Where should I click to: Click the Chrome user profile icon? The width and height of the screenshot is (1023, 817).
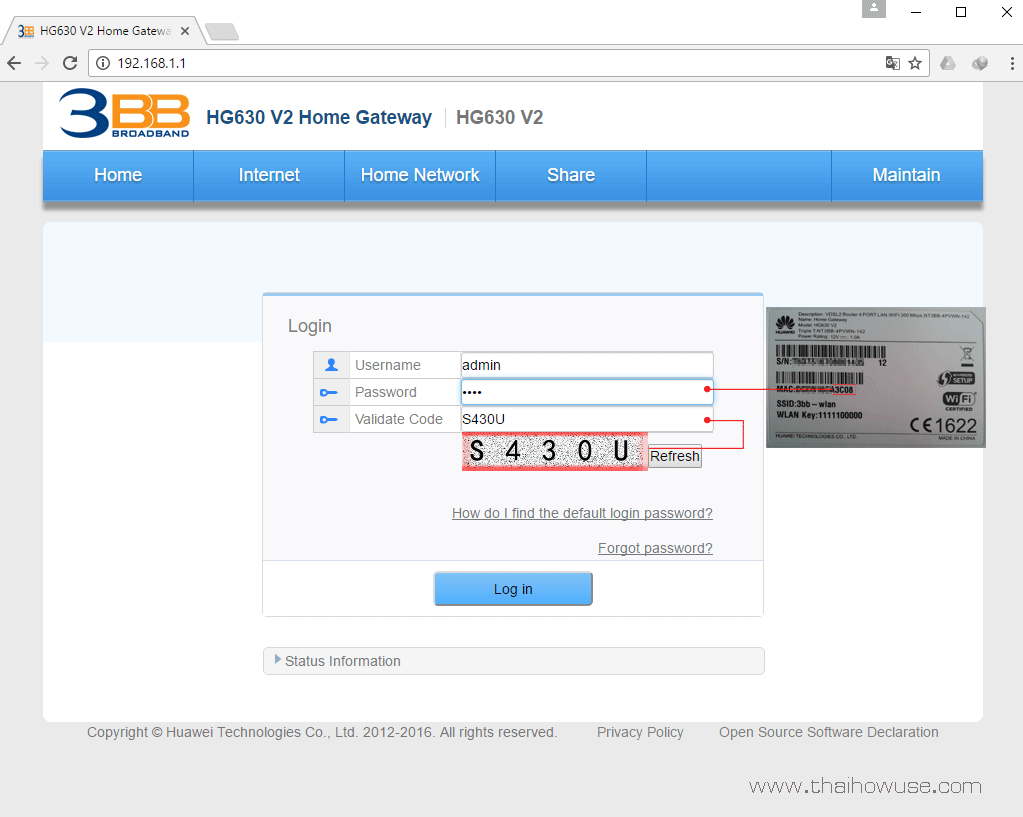click(874, 8)
